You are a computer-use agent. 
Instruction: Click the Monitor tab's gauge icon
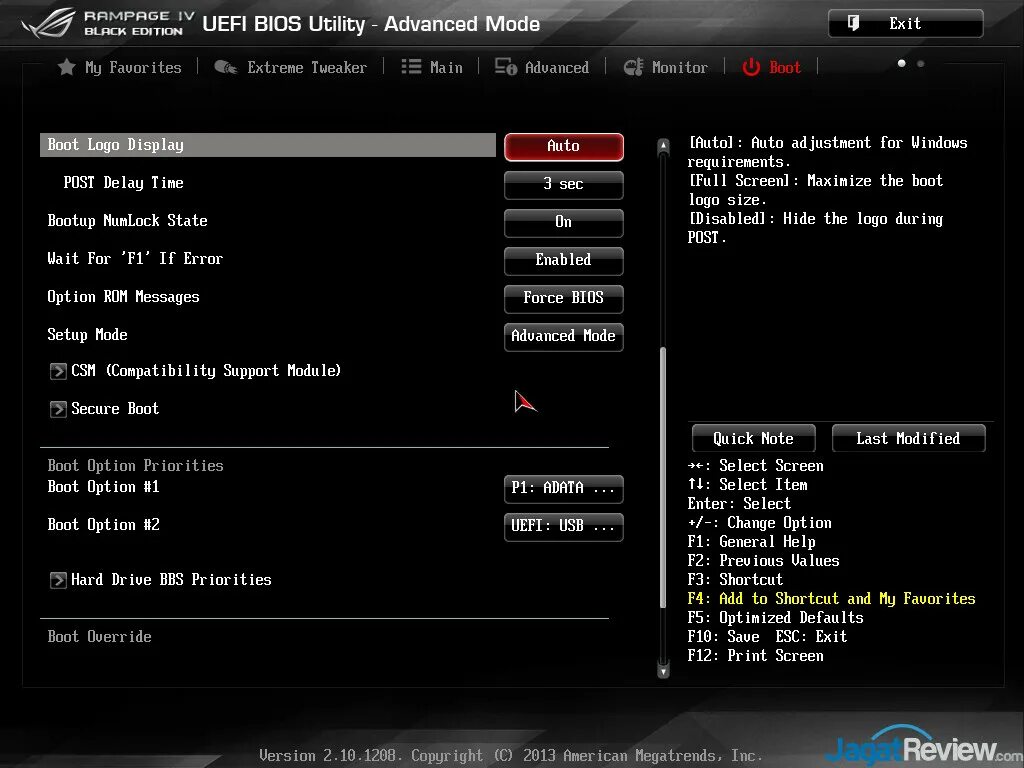633,67
